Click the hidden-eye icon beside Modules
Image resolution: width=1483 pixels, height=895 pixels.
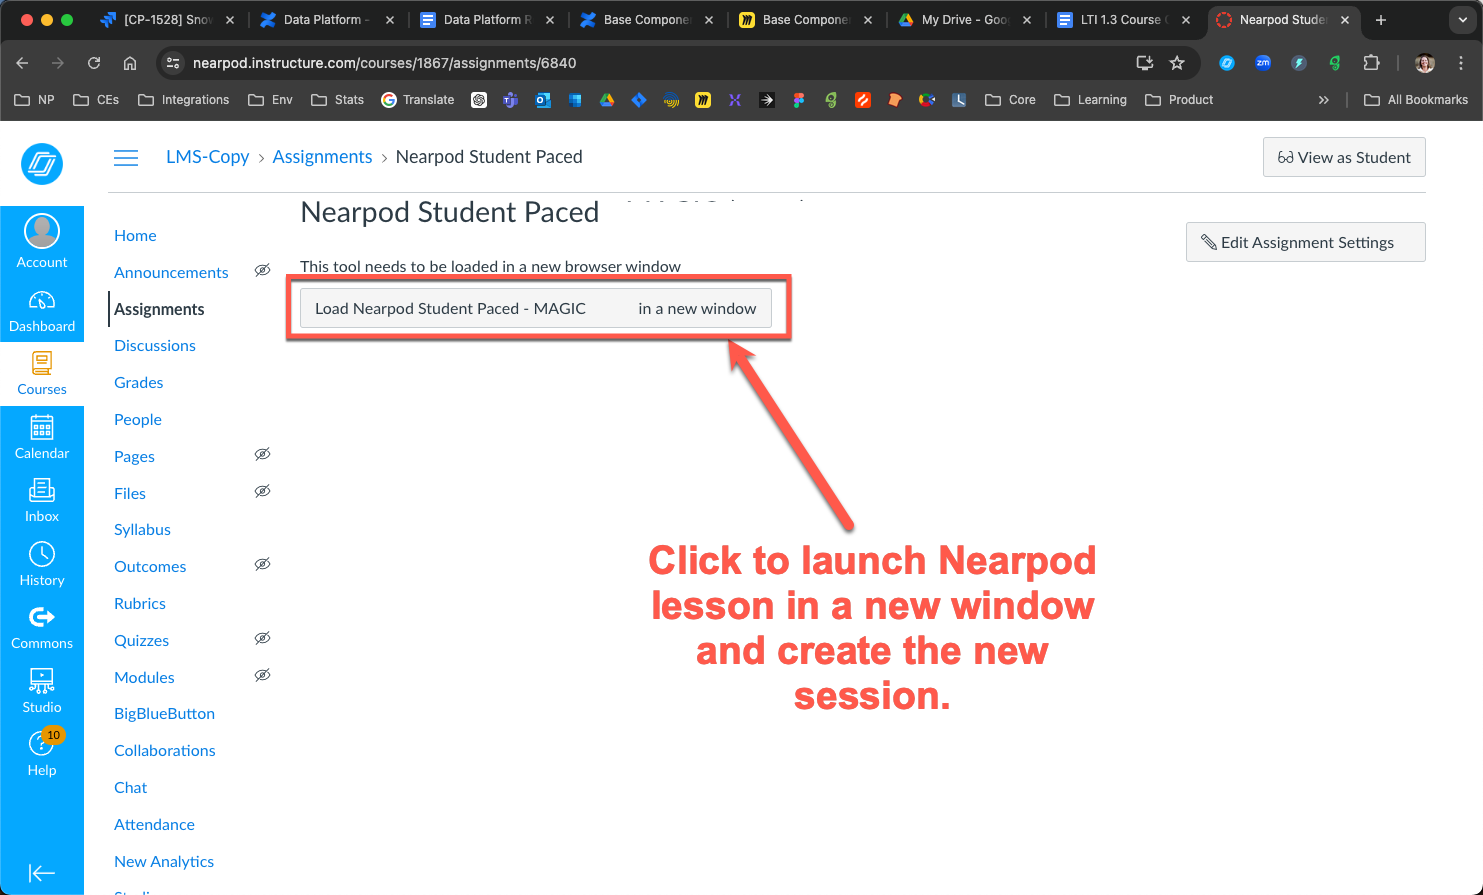tap(262, 676)
